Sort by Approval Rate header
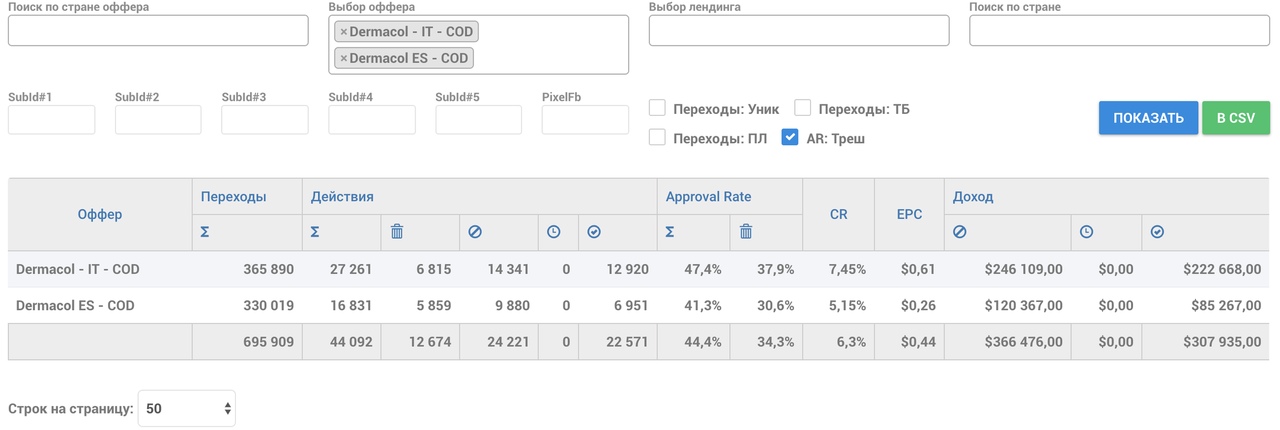The width and height of the screenshot is (1280, 430). coord(708,197)
